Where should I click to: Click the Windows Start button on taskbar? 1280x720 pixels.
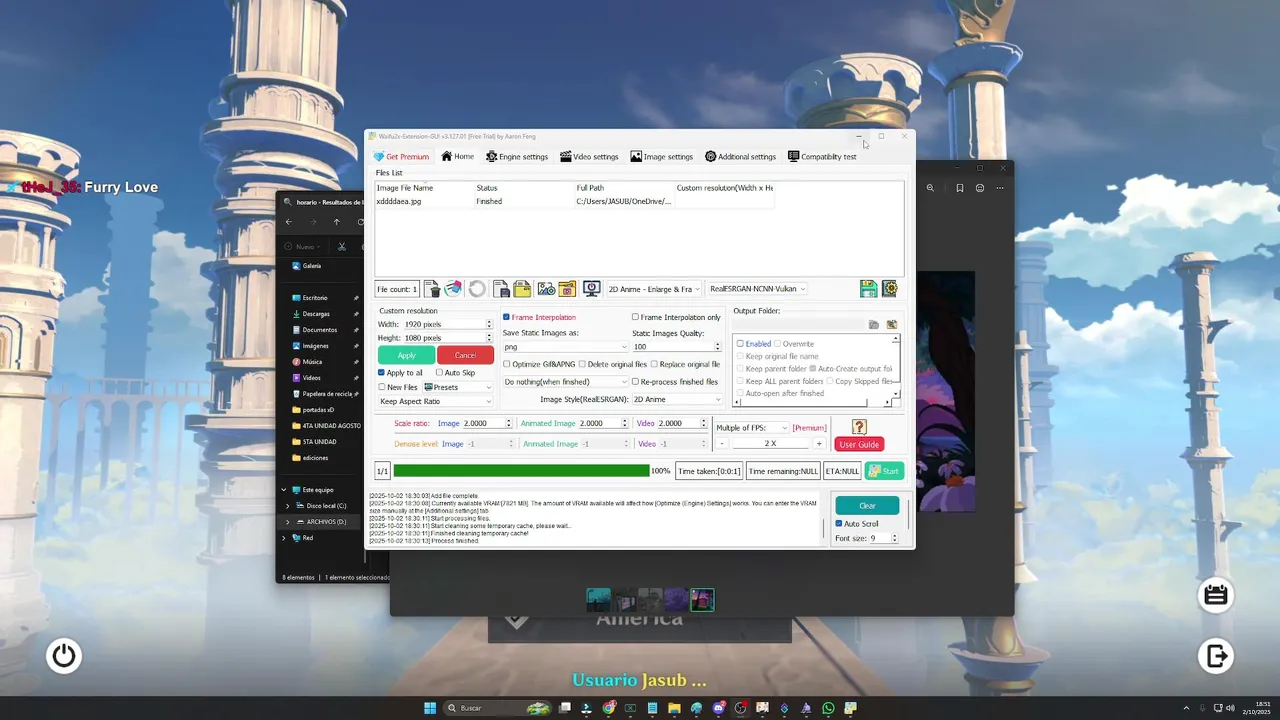click(x=430, y=708)
